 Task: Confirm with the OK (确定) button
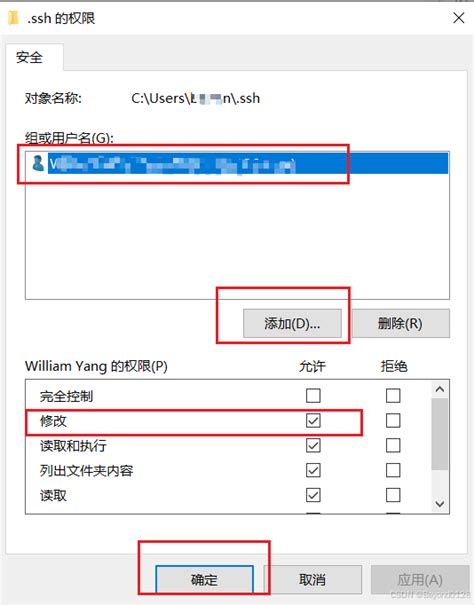(x=204, y=580)
